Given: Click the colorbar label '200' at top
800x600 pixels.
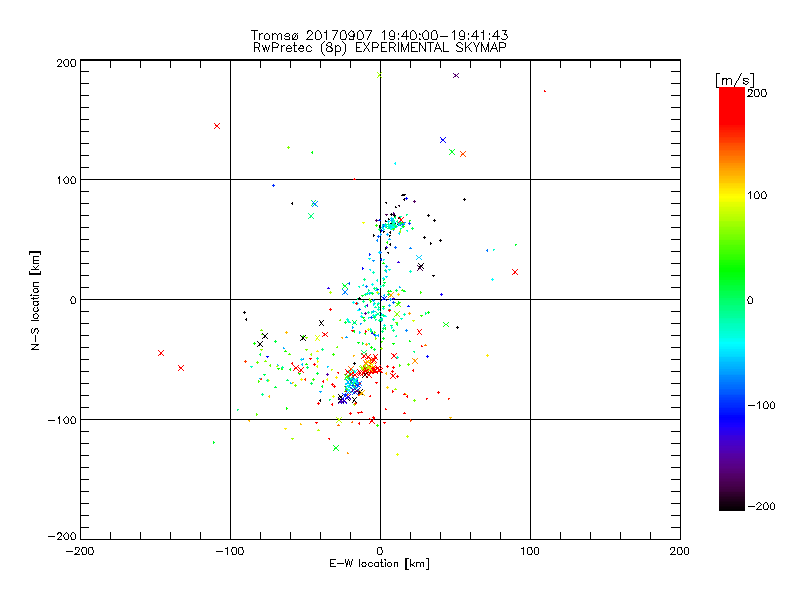Looking at the screenshot, I should pyautogui.click(x=757, y=93).
